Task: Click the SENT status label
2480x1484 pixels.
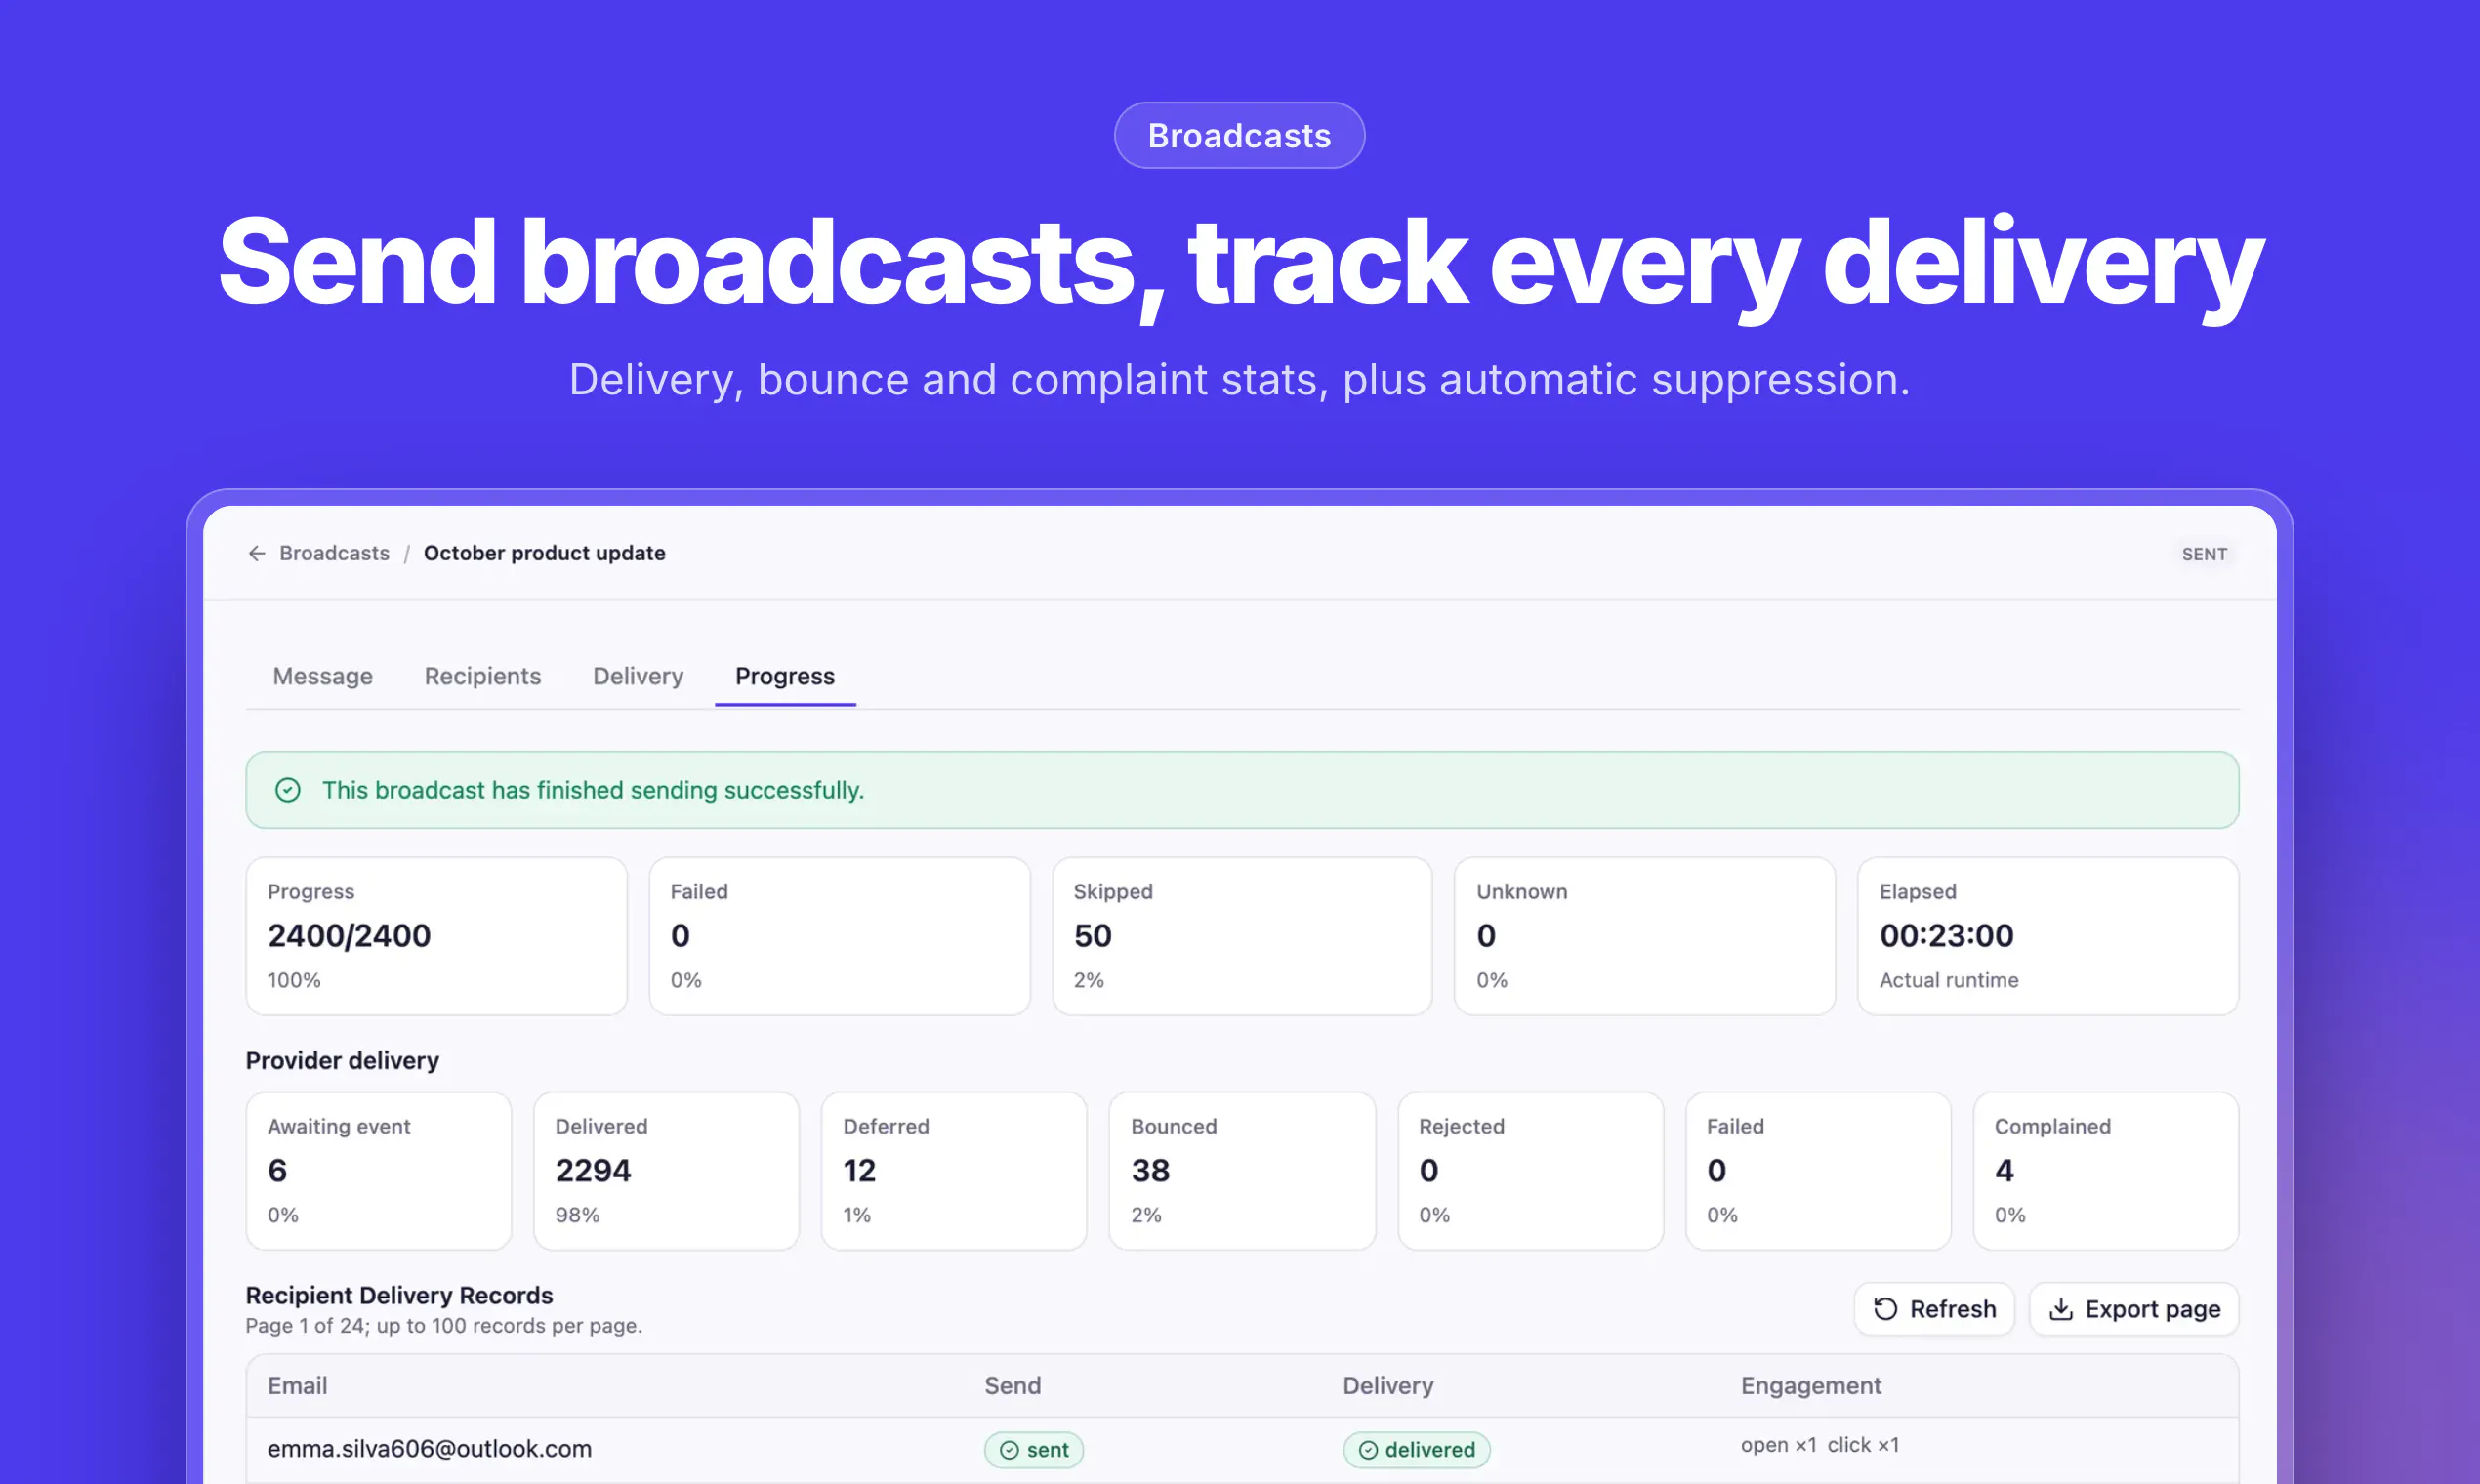Action: pos(2204,554)
